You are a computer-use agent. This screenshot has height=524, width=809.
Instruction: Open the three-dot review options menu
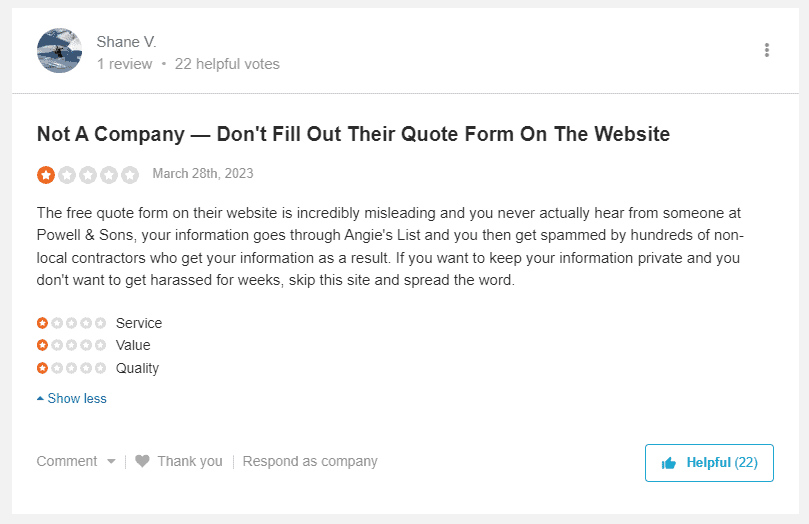[767, 50]
